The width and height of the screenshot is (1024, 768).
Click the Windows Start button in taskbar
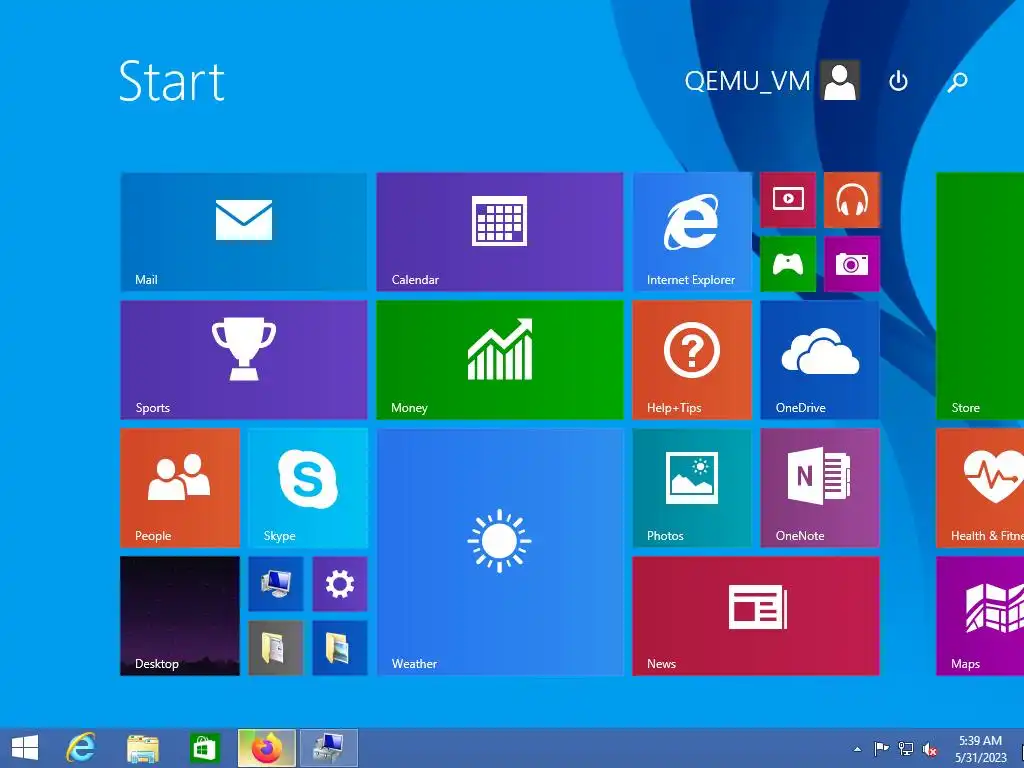click(25, 748)
